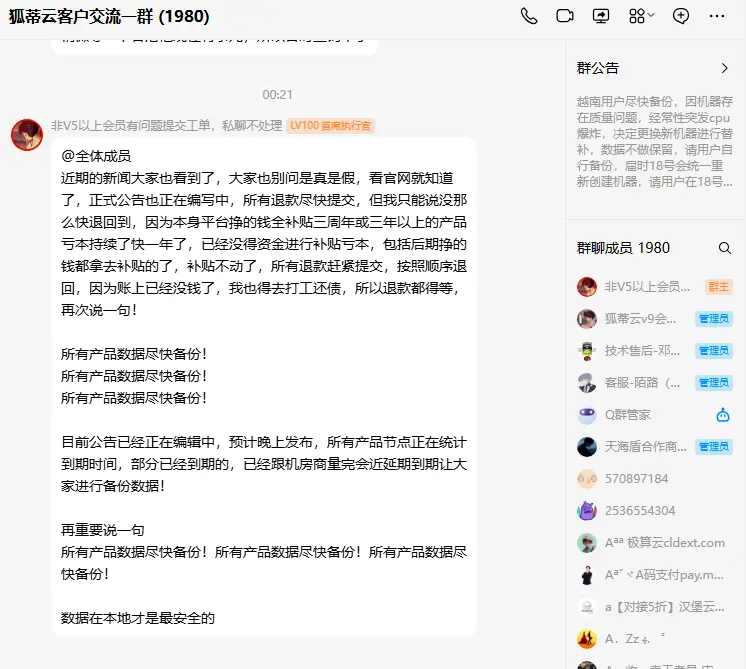
Task: Click the 00:21 timestamp
Action: click(x=277, y=95)
